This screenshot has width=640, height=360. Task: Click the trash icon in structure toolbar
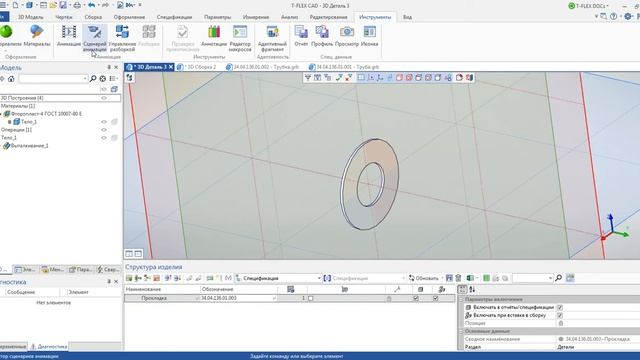458,278
